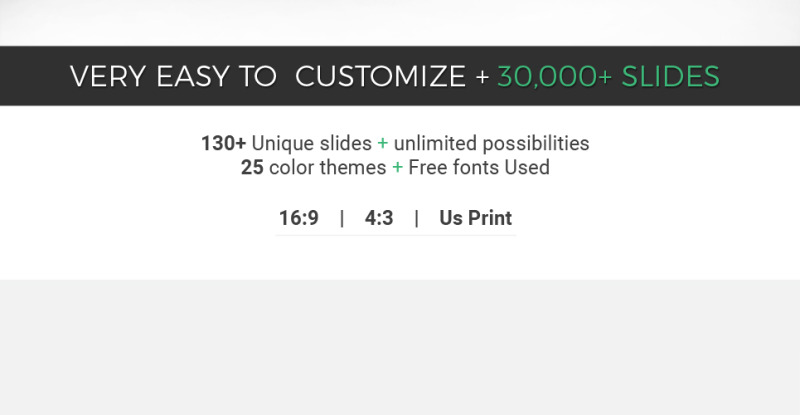Viewport: 800px width, 415px height.
Task: Select the 16:9 aspect ratio option
Action: 298,218
